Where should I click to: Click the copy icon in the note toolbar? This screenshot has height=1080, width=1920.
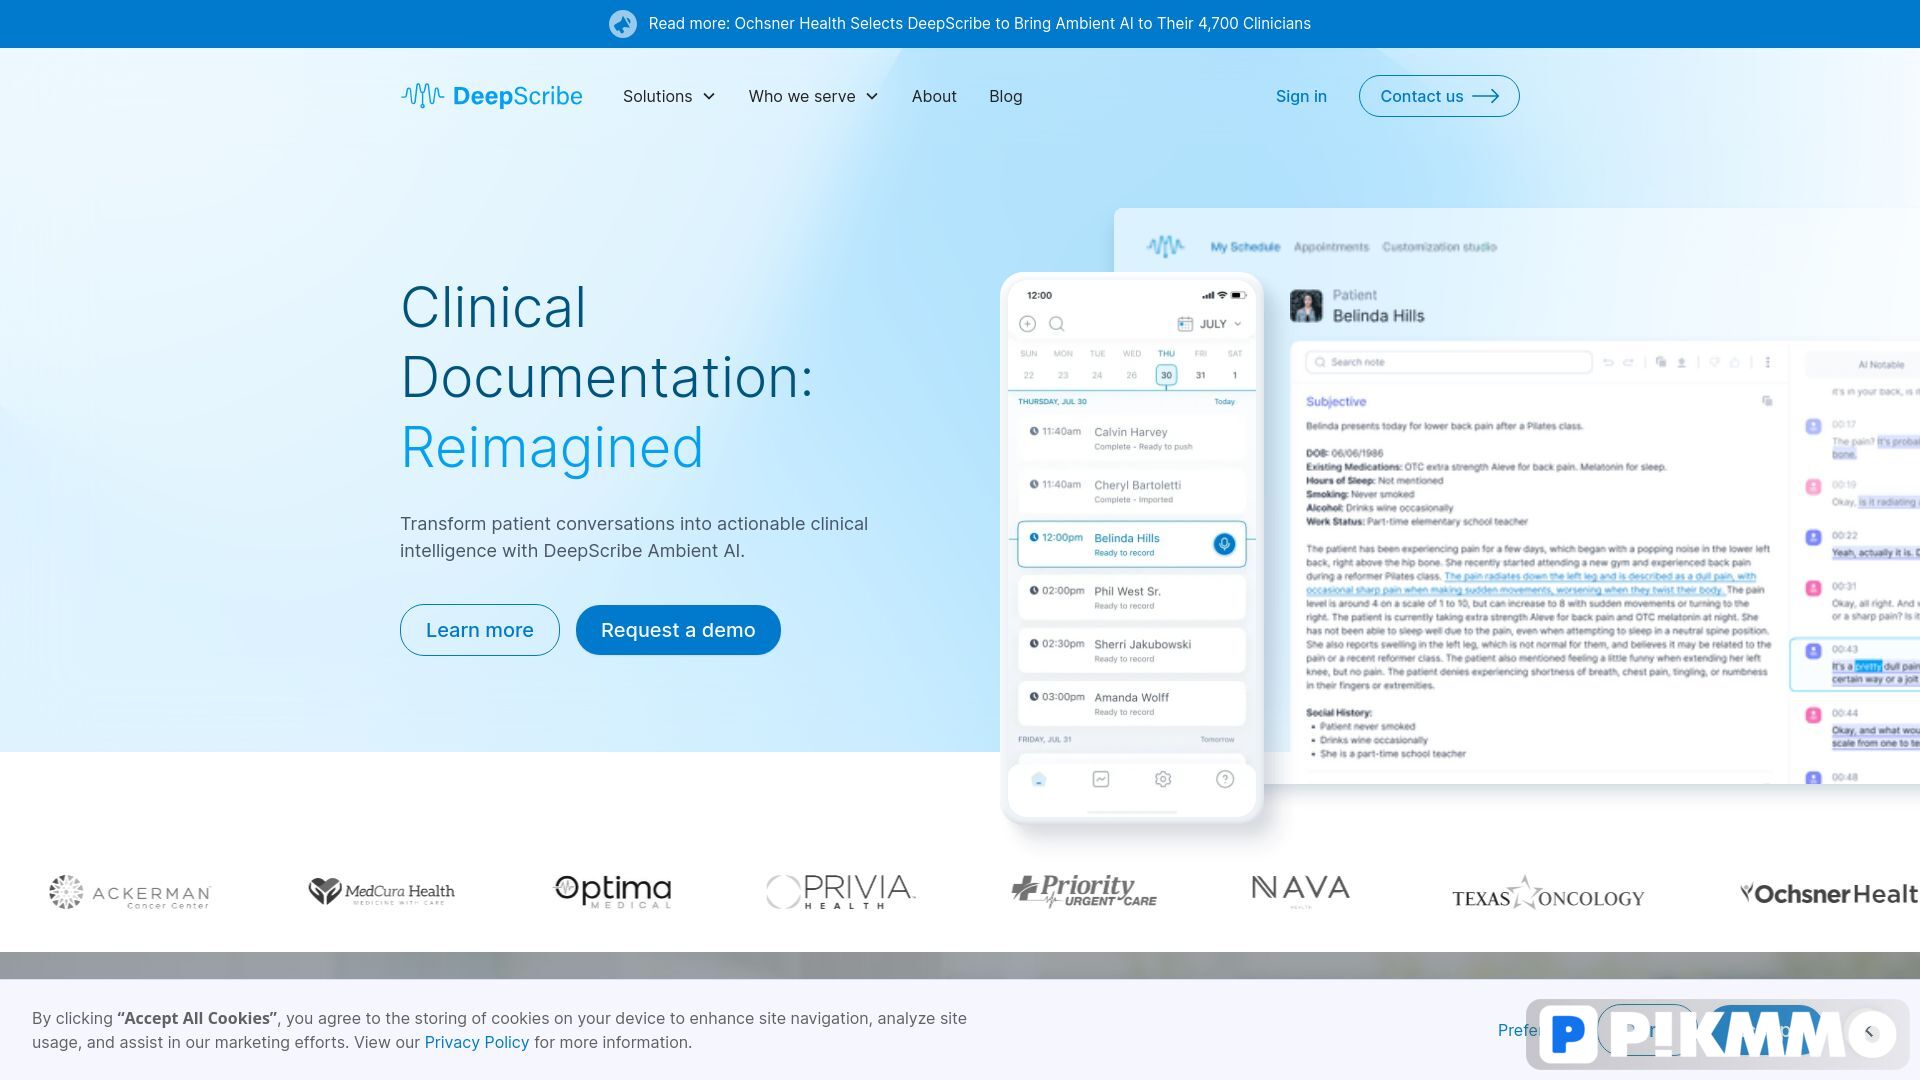coord(1661,362)
